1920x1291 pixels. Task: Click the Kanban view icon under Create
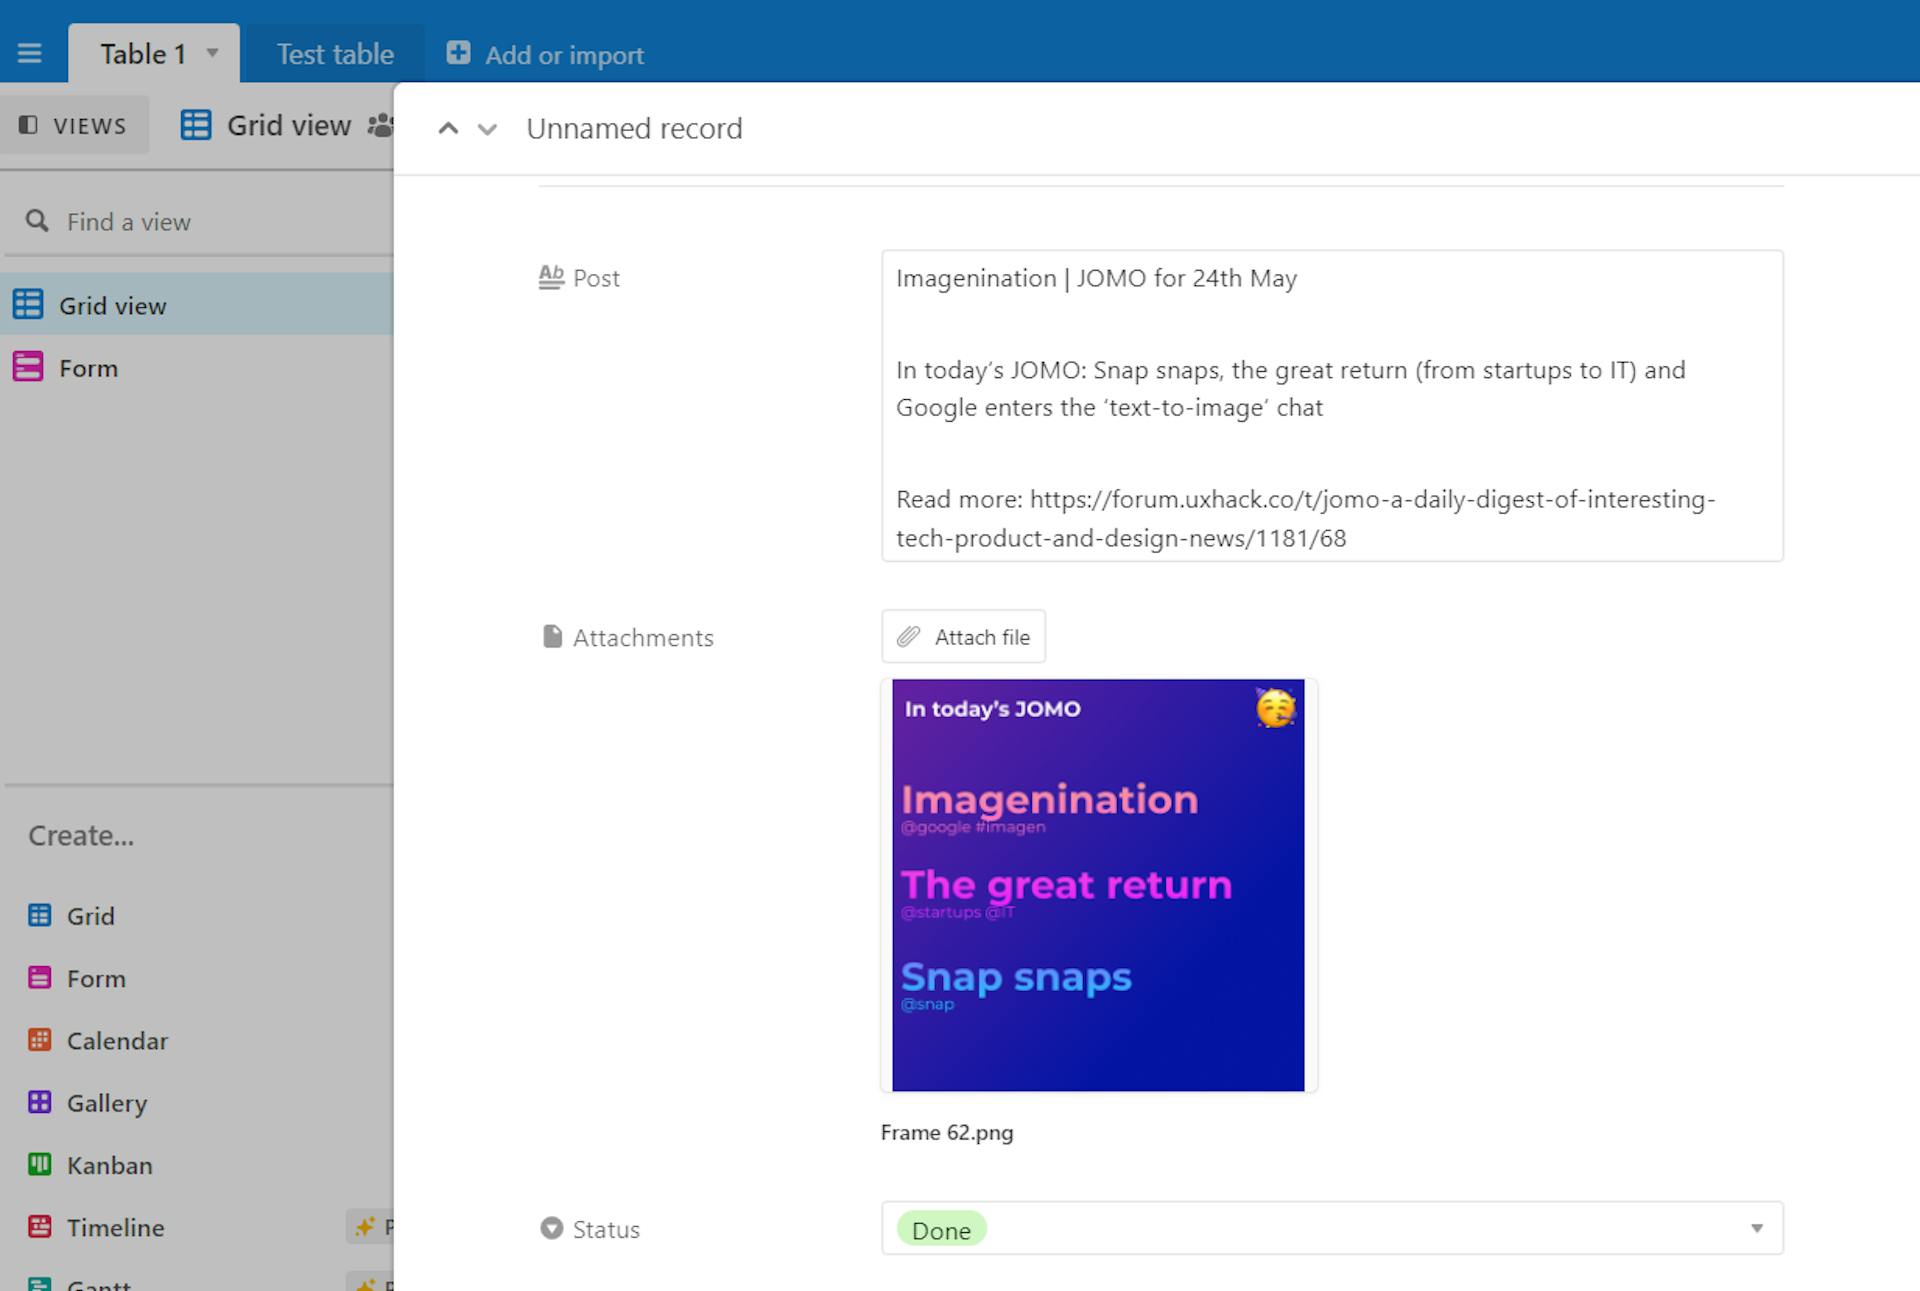coord(39,1164)
